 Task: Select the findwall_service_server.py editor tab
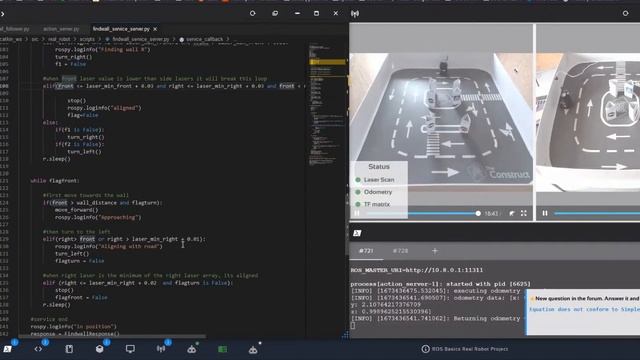121,29
